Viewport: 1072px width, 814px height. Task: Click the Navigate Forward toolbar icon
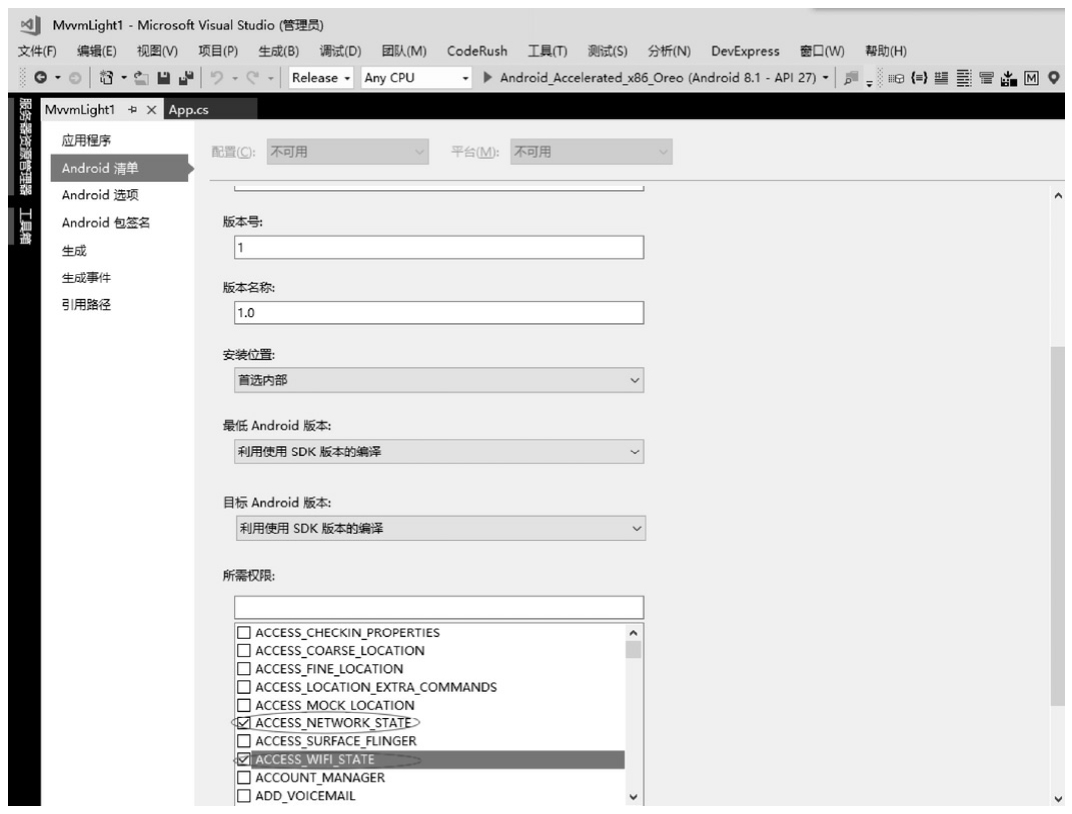coord(75,78)
